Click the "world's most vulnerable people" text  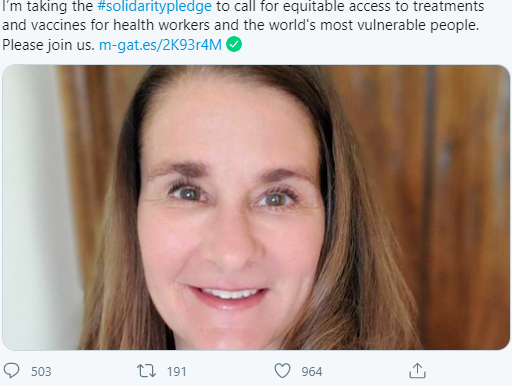pyautogui.click(x=374, y=25)
